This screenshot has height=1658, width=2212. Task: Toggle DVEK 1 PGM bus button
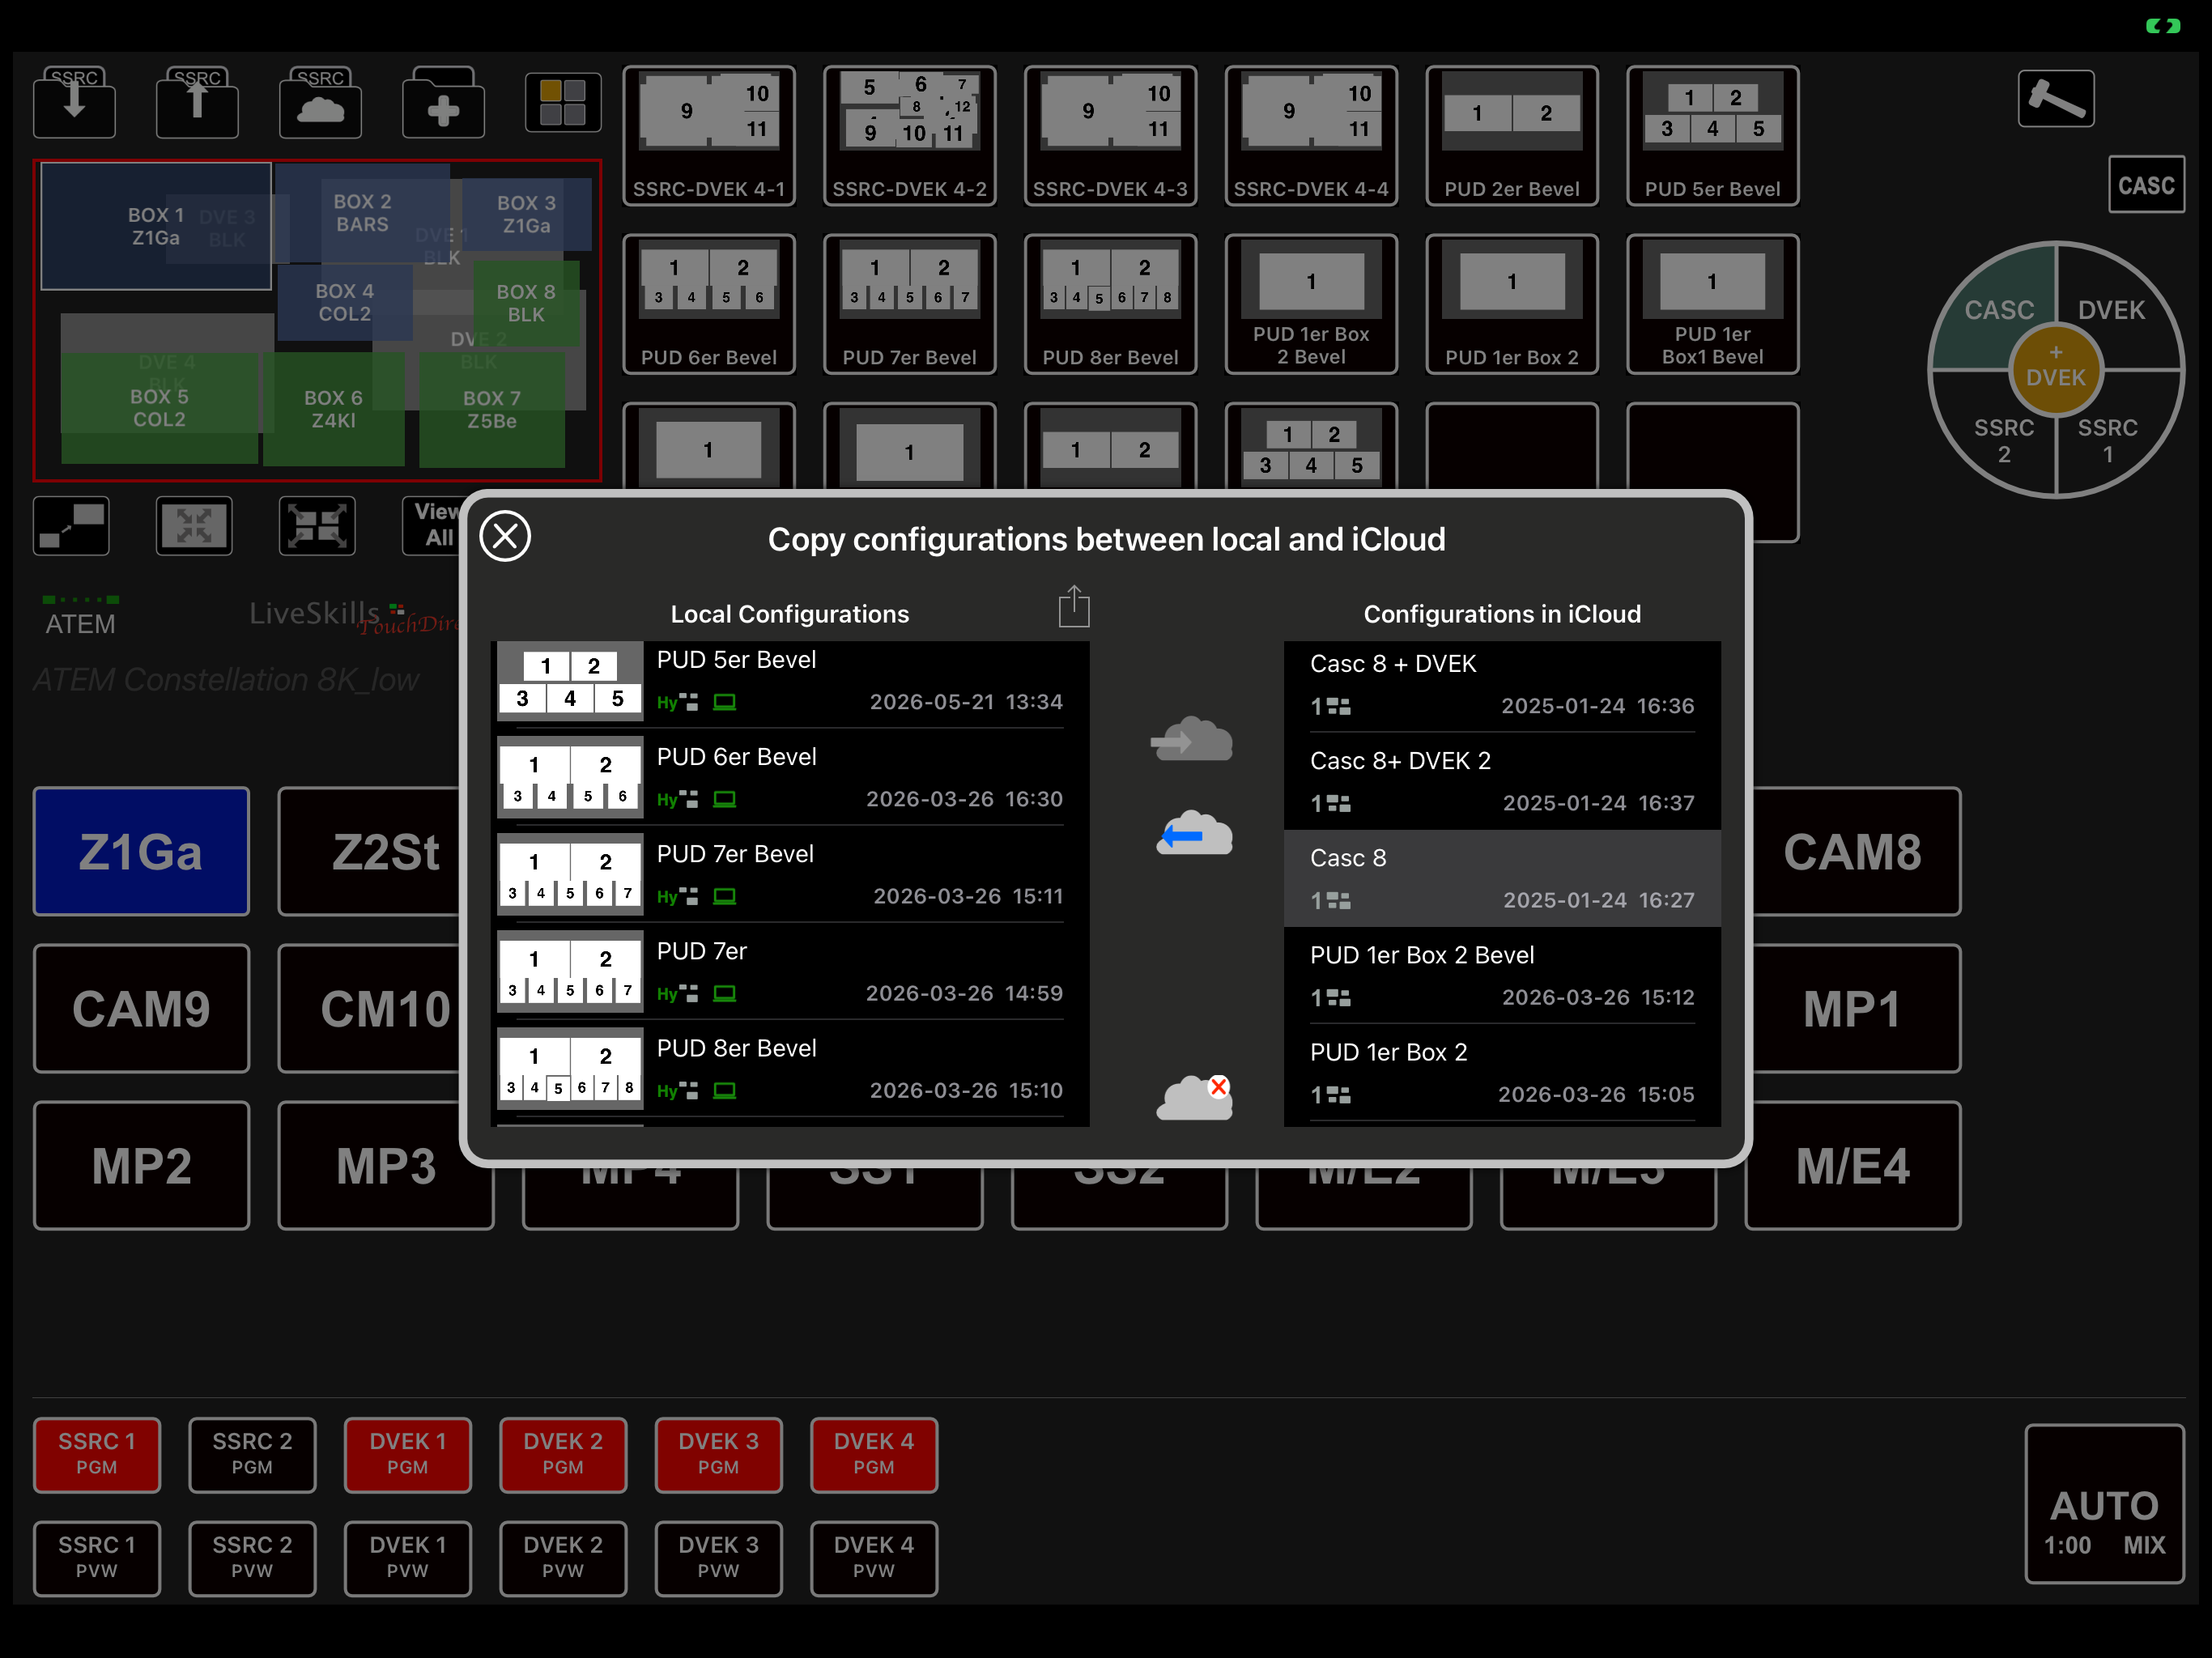coord(407,1454)
